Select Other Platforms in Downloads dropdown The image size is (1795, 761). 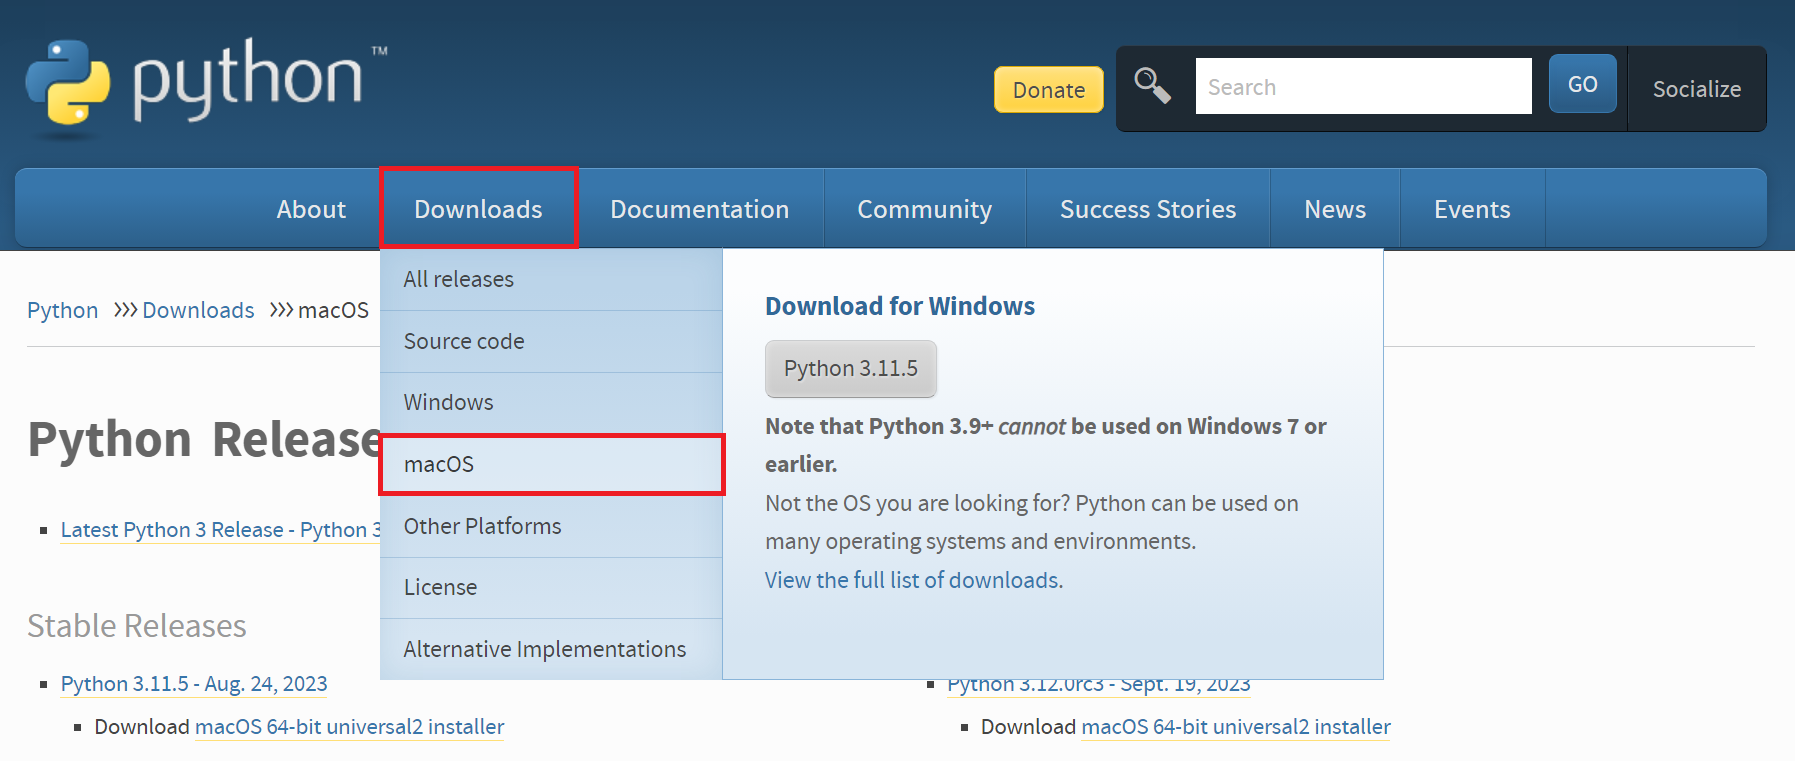coord(551,526)
